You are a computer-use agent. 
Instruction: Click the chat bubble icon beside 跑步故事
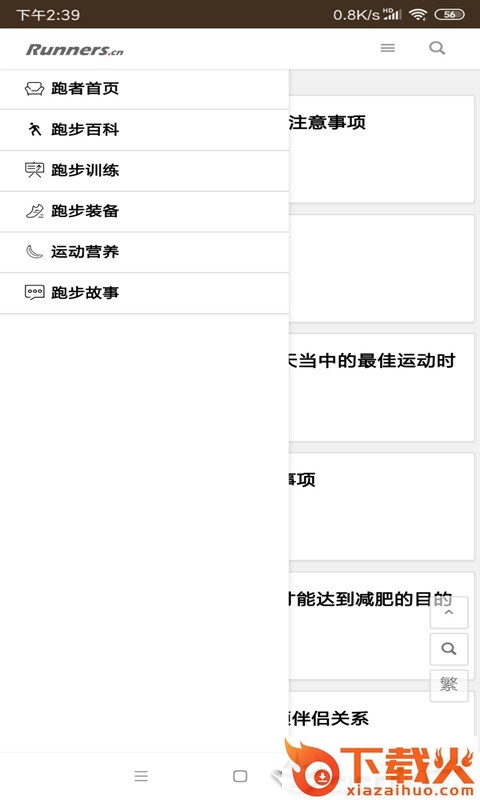[x=34, y=292]
